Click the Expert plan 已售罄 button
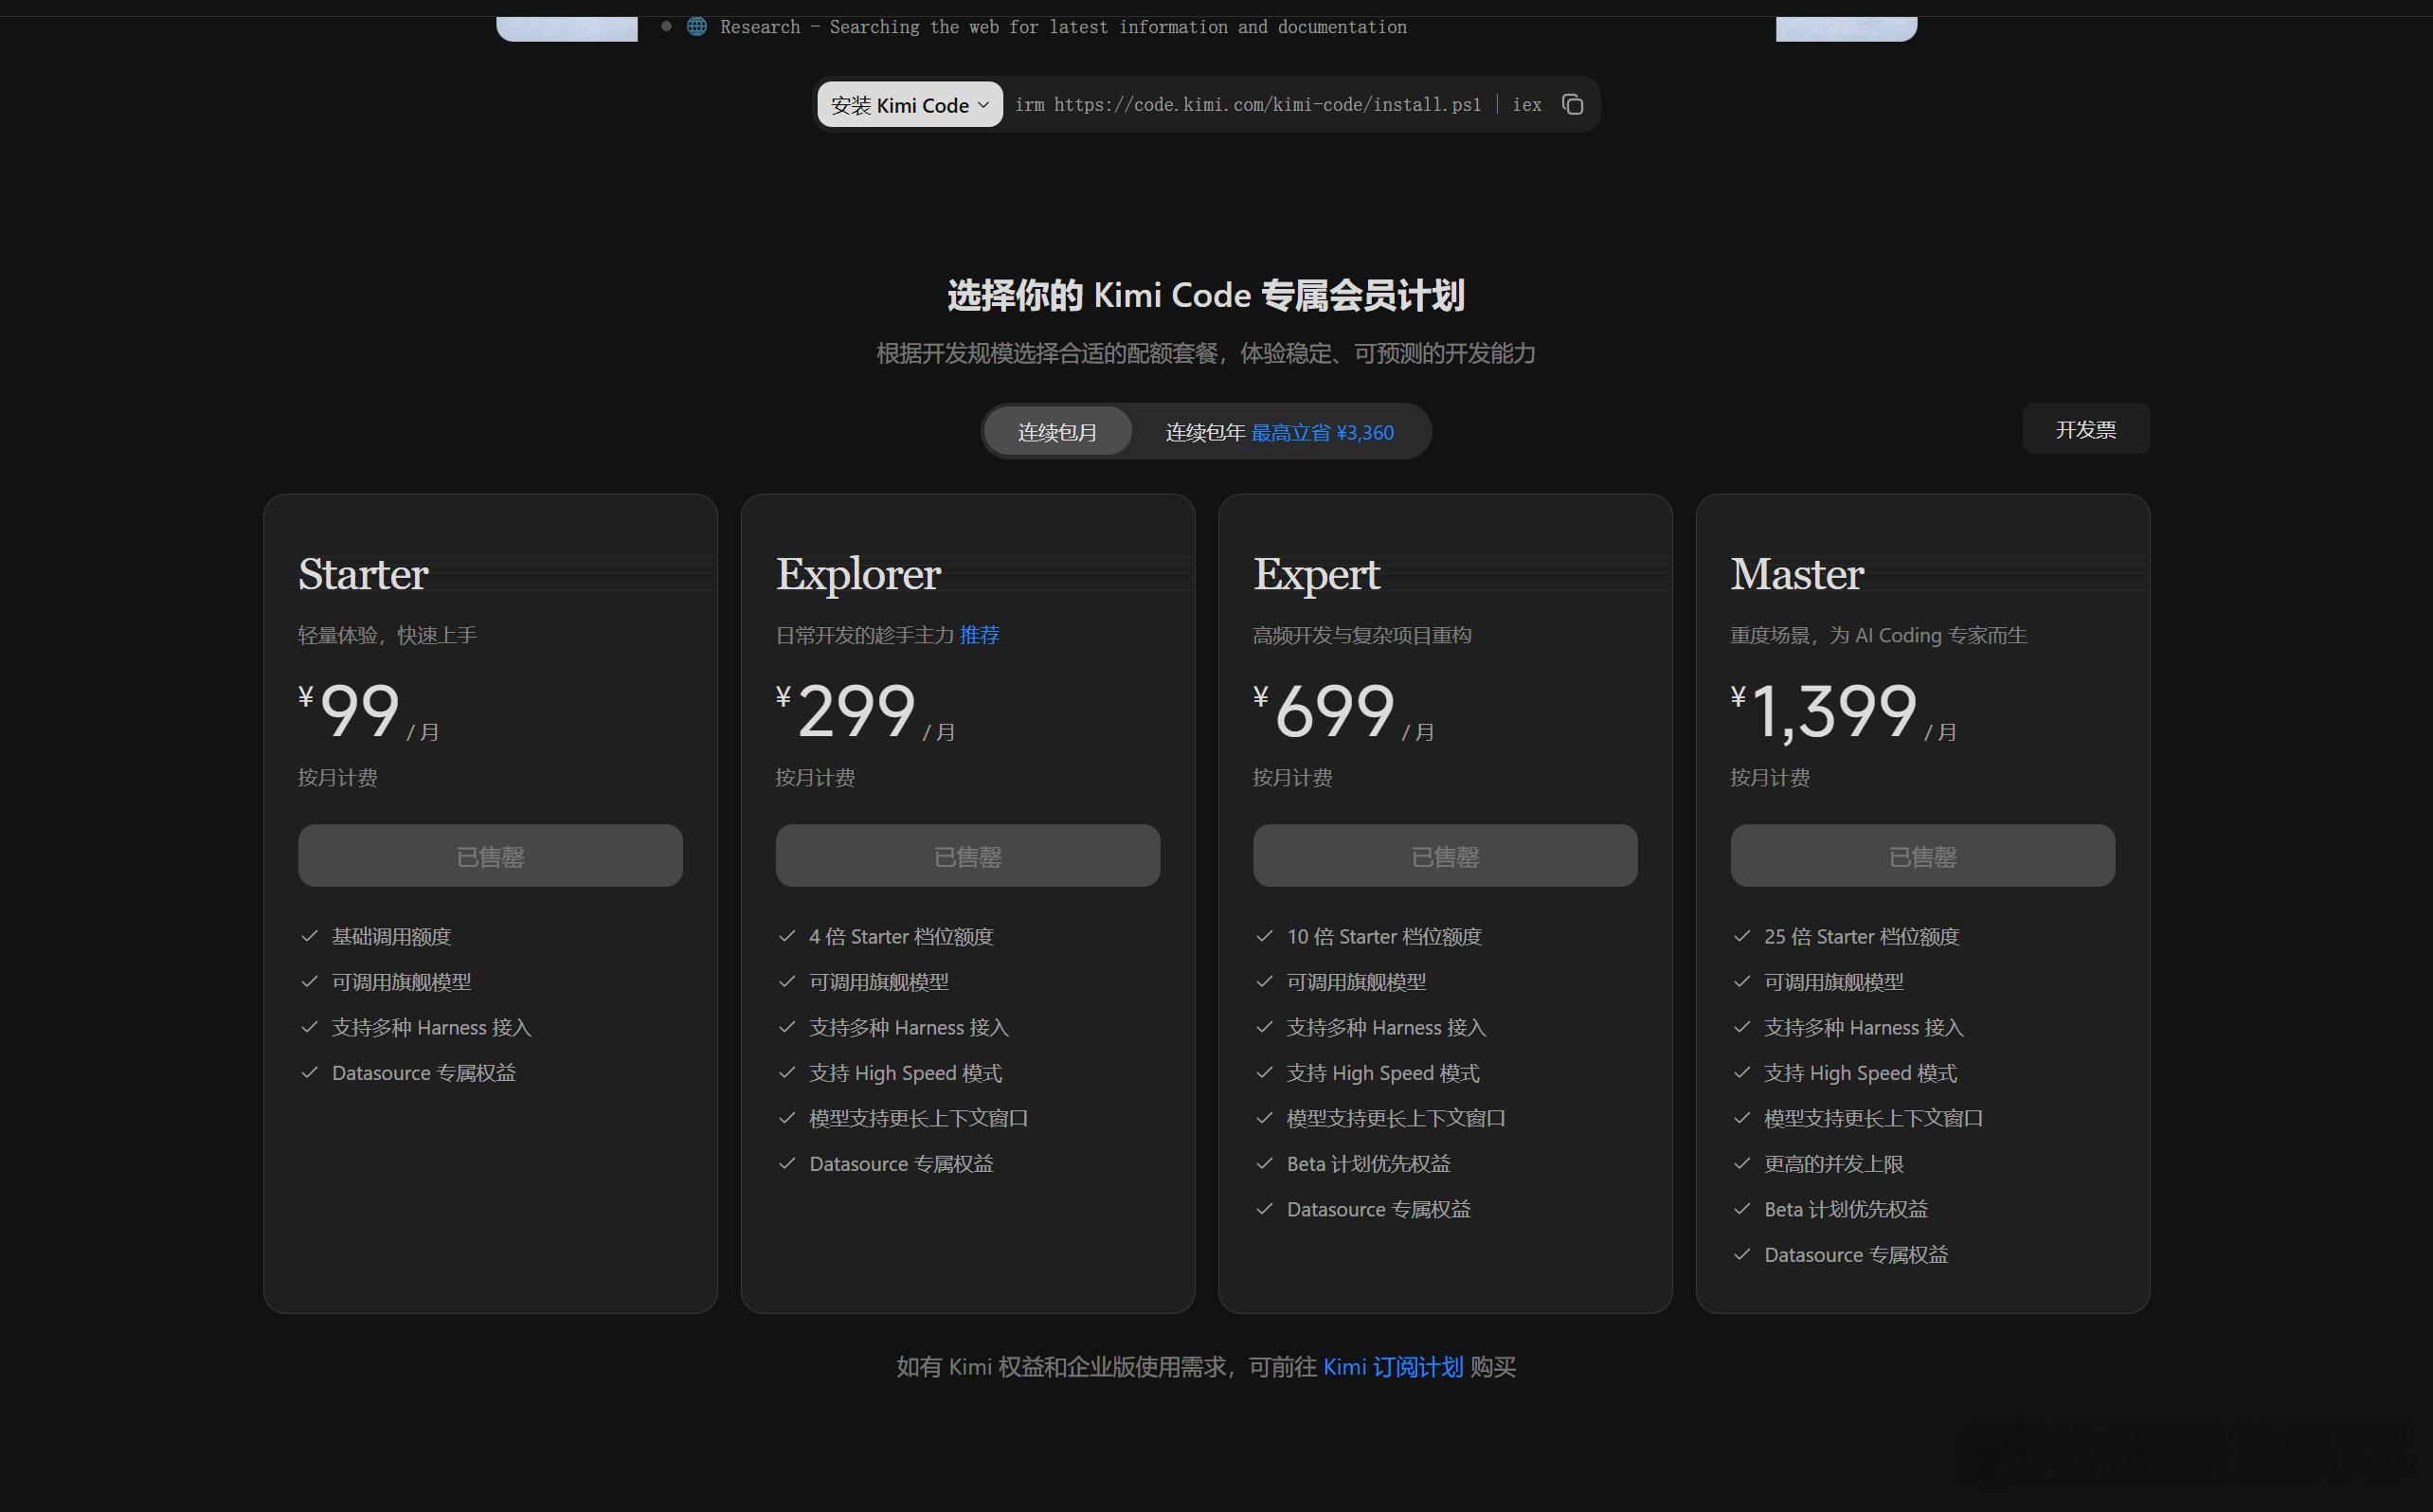The width and height of the screenshot is (2433, 1512). tap(1445, 856)
